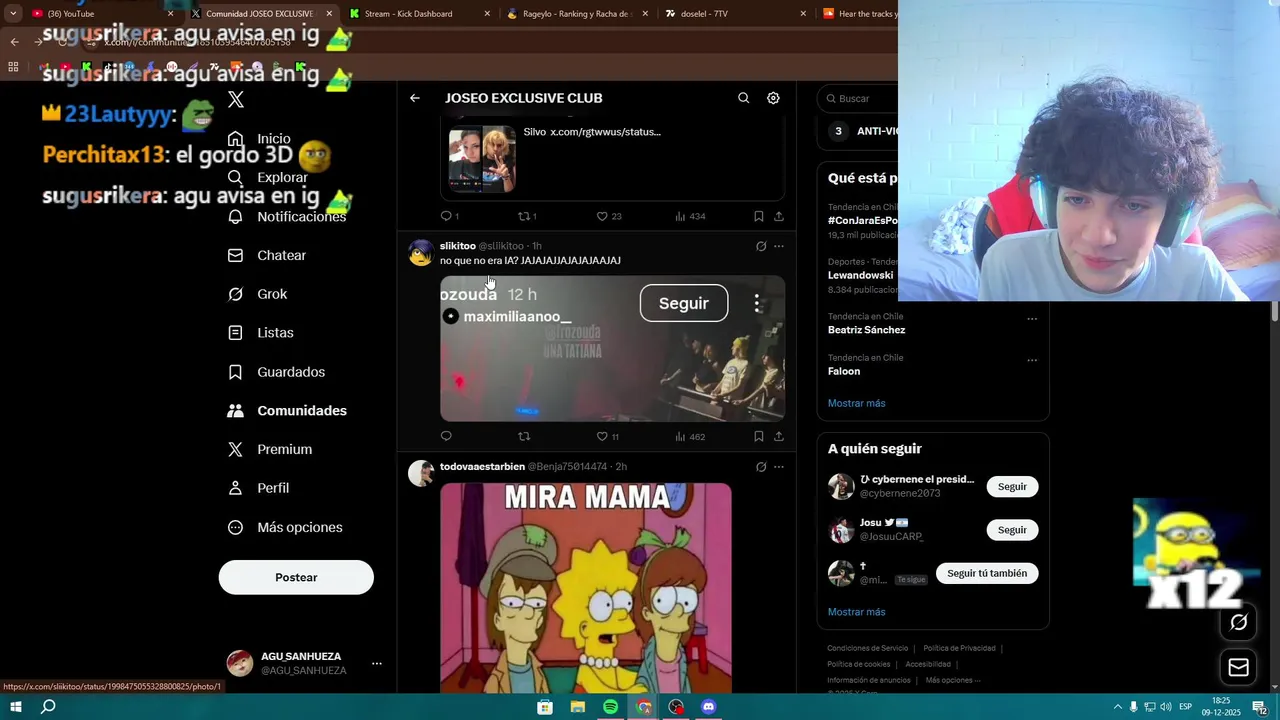This screenshot has width=1280, height=720.
Task: Open Grok icon on slikitoo post header
Action: click(761, 246)
